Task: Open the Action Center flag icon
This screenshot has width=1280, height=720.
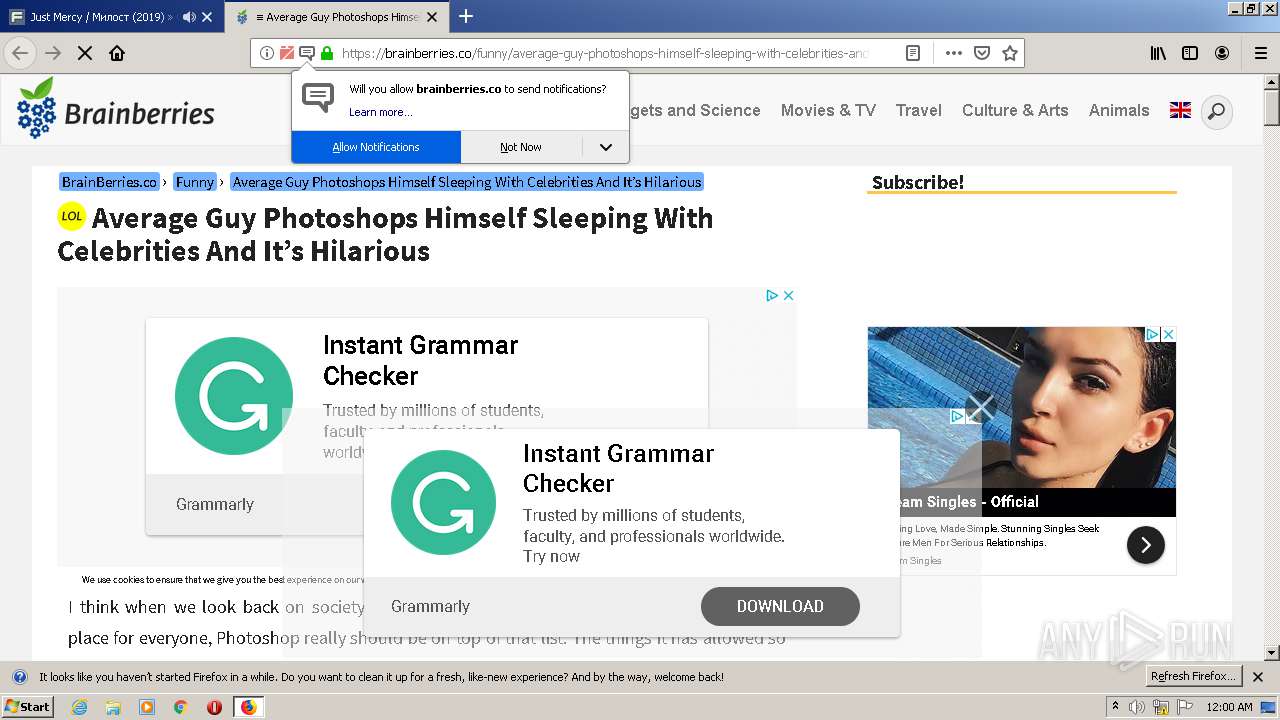Action: [x=1183, y=707]
